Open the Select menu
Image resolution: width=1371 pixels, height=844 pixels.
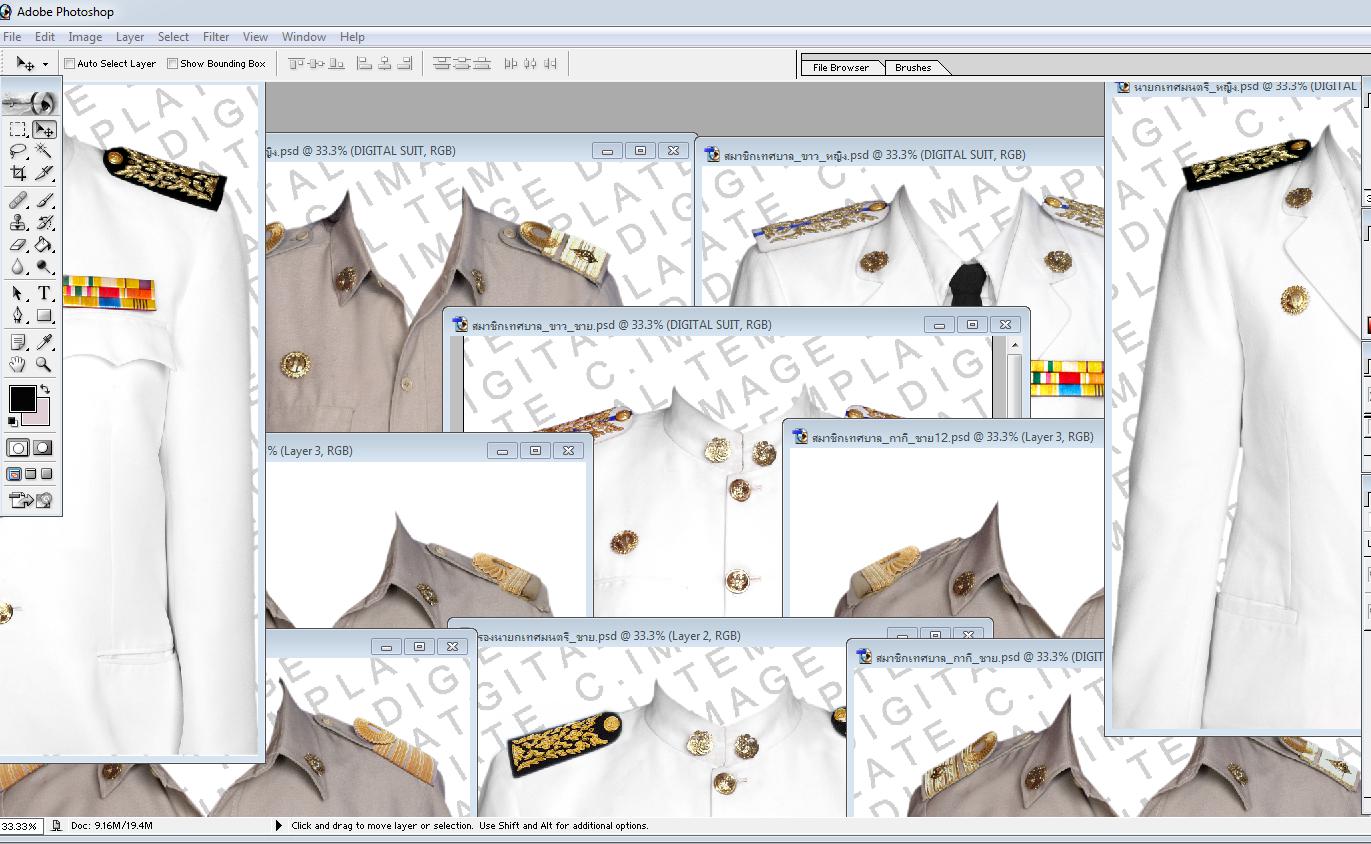click(x=173, y=37)
